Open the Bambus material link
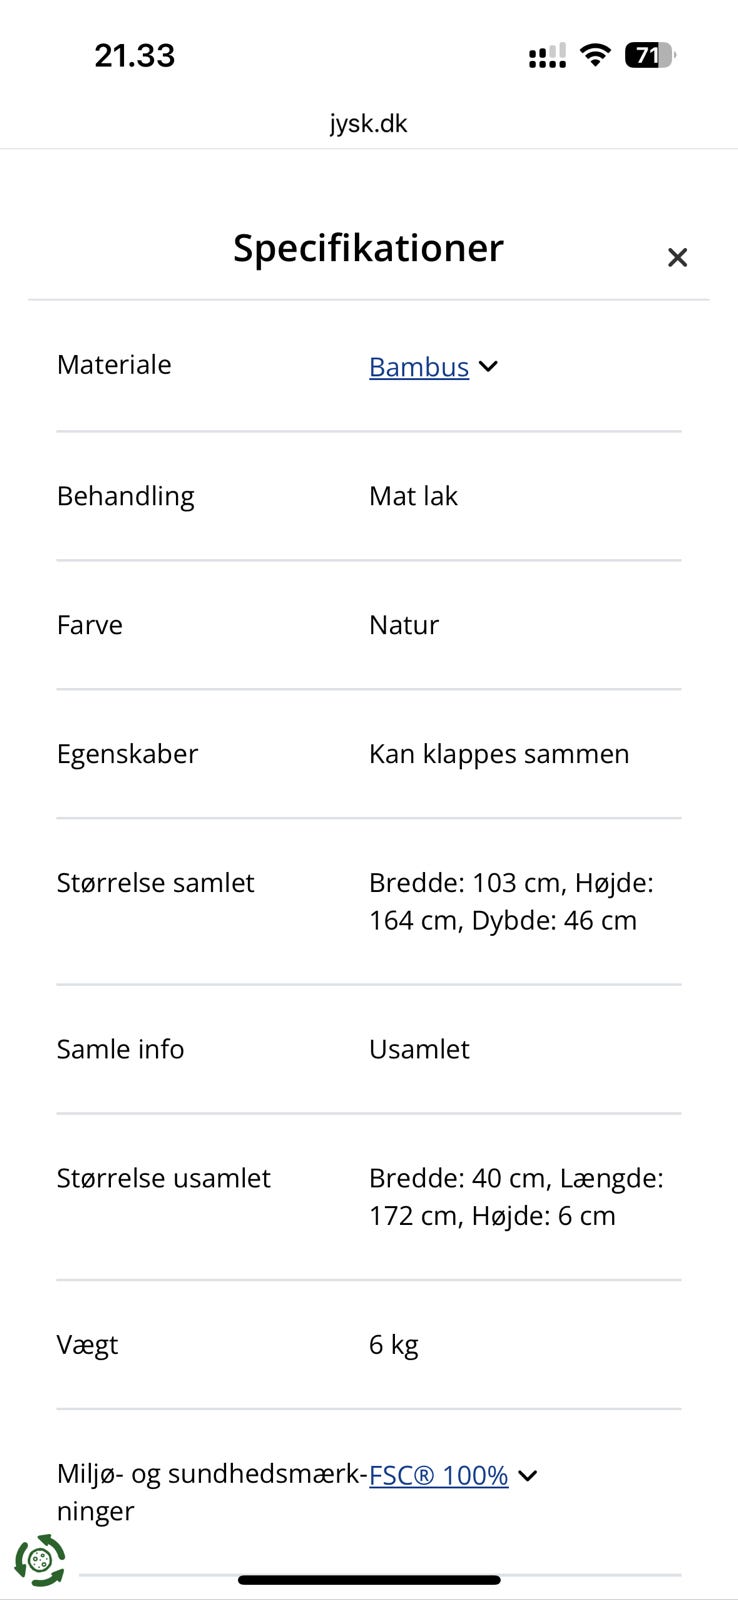This screenshot has width=738, height=1600. tap(418, 367)
